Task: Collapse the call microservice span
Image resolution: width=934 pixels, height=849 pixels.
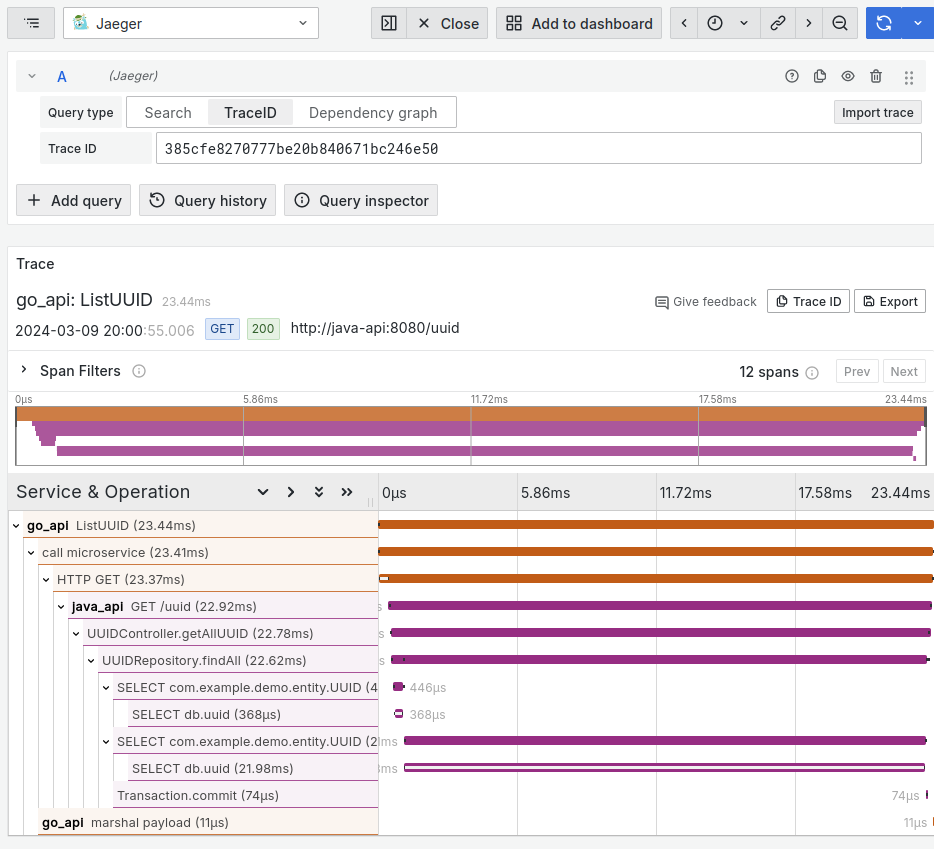Action: [31, 553]
